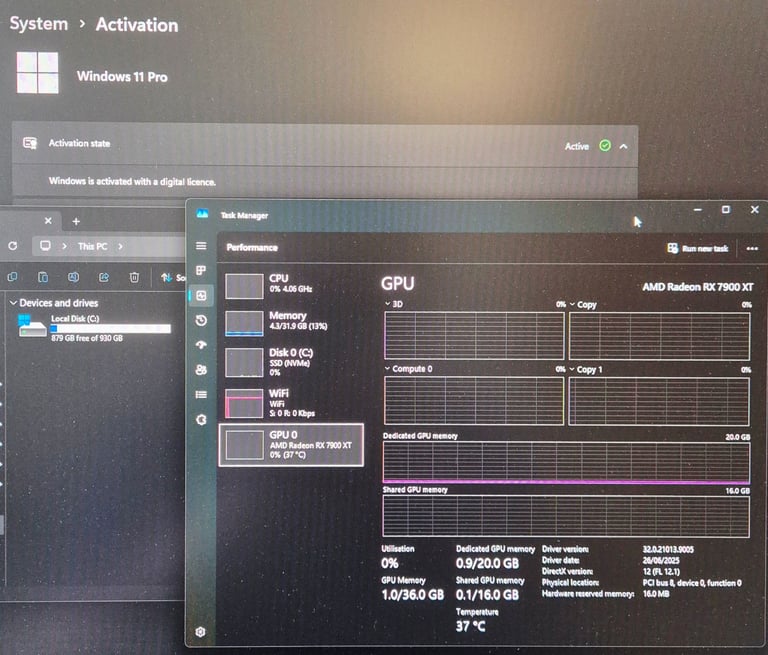
Task: Select Disk 0 (C:) in performance list
Action: click(291, 363)
